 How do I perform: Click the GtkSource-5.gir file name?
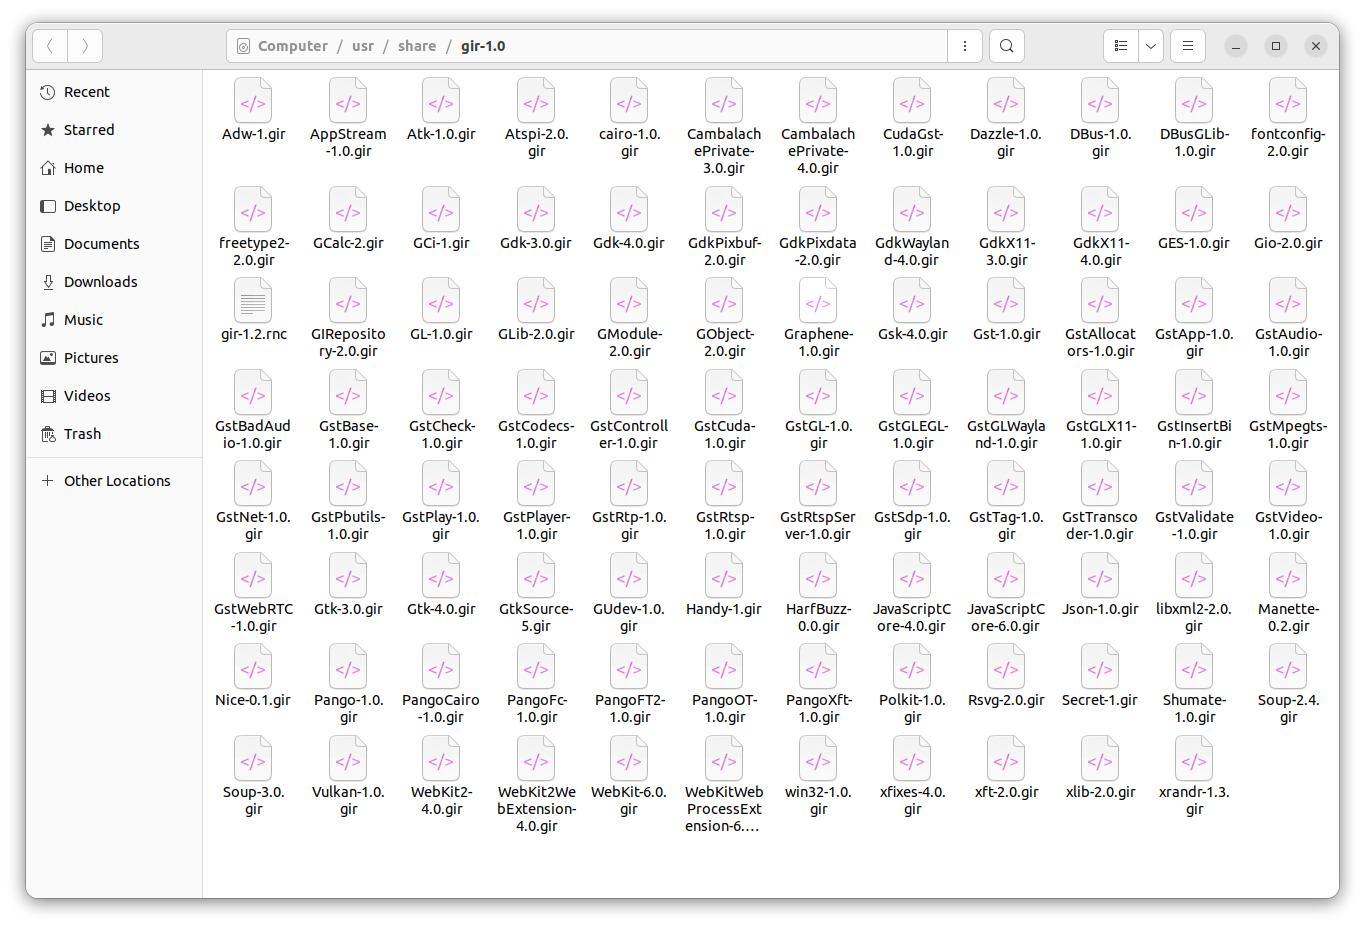(x=536, y=617)
